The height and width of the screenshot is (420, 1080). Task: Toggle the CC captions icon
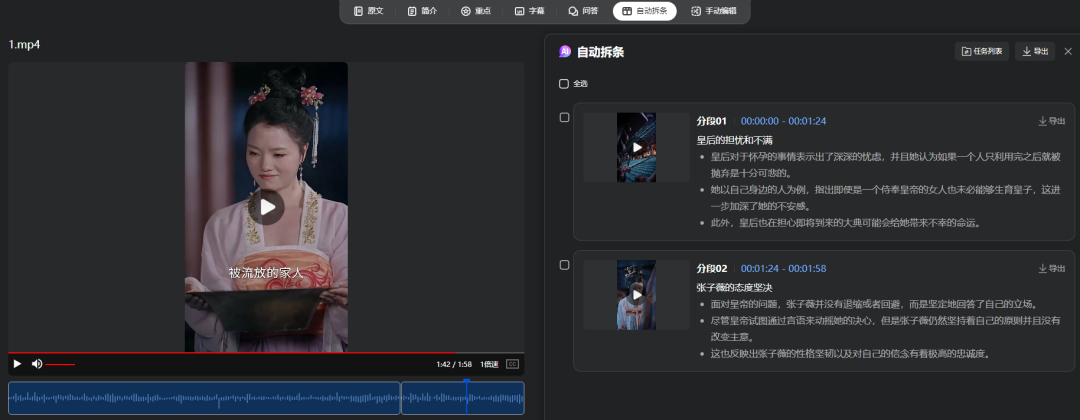click(x=512, y=364)
